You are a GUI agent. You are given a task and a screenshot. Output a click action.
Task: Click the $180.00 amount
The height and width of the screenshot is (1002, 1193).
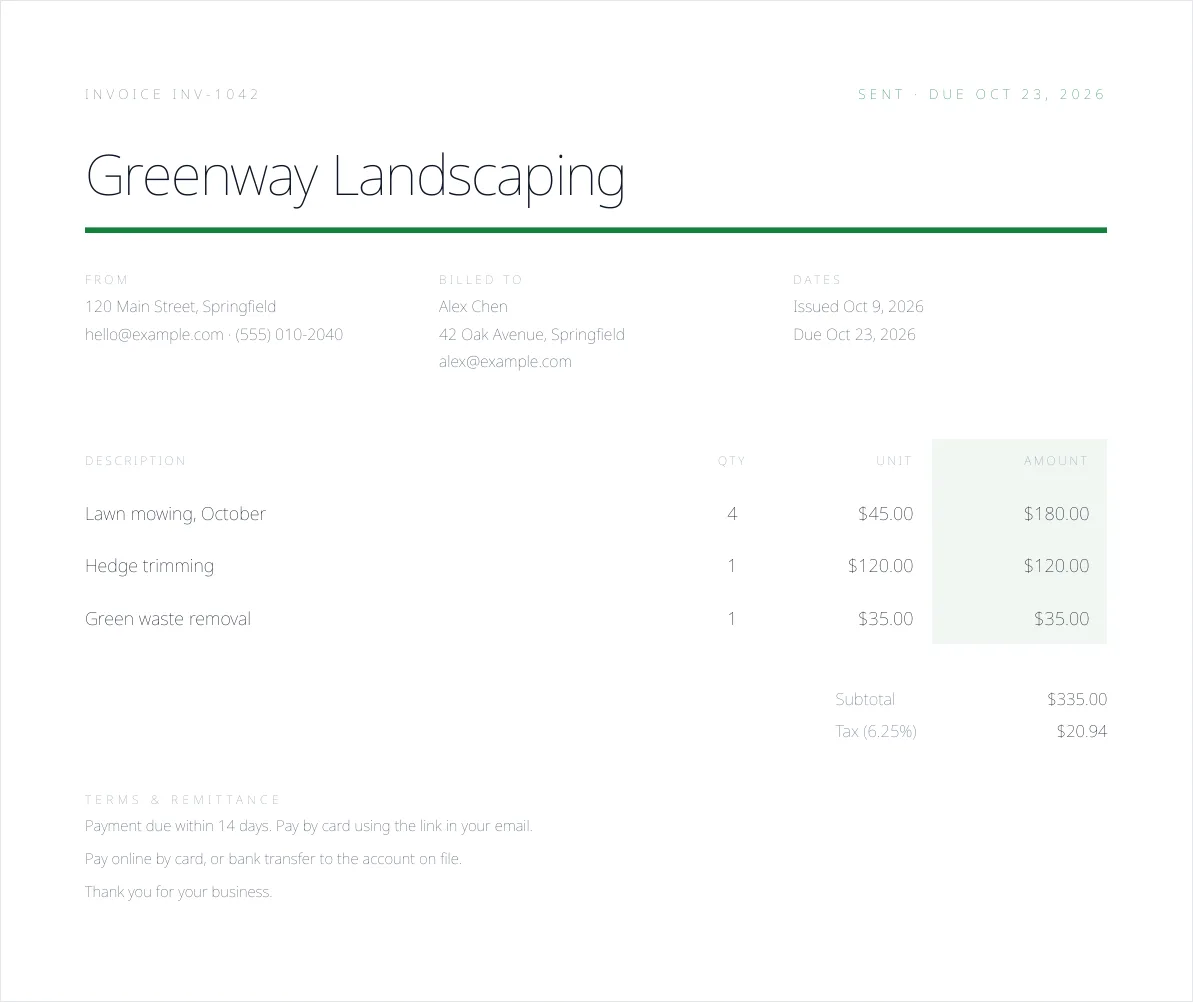(x=1056, y=514)
